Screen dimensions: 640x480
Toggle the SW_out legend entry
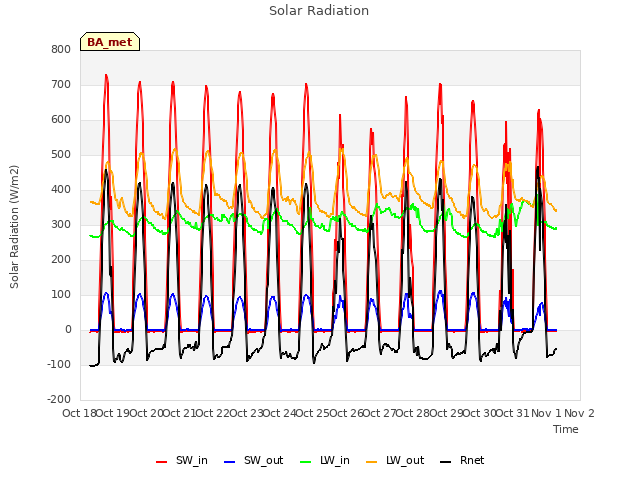[253, 461]
